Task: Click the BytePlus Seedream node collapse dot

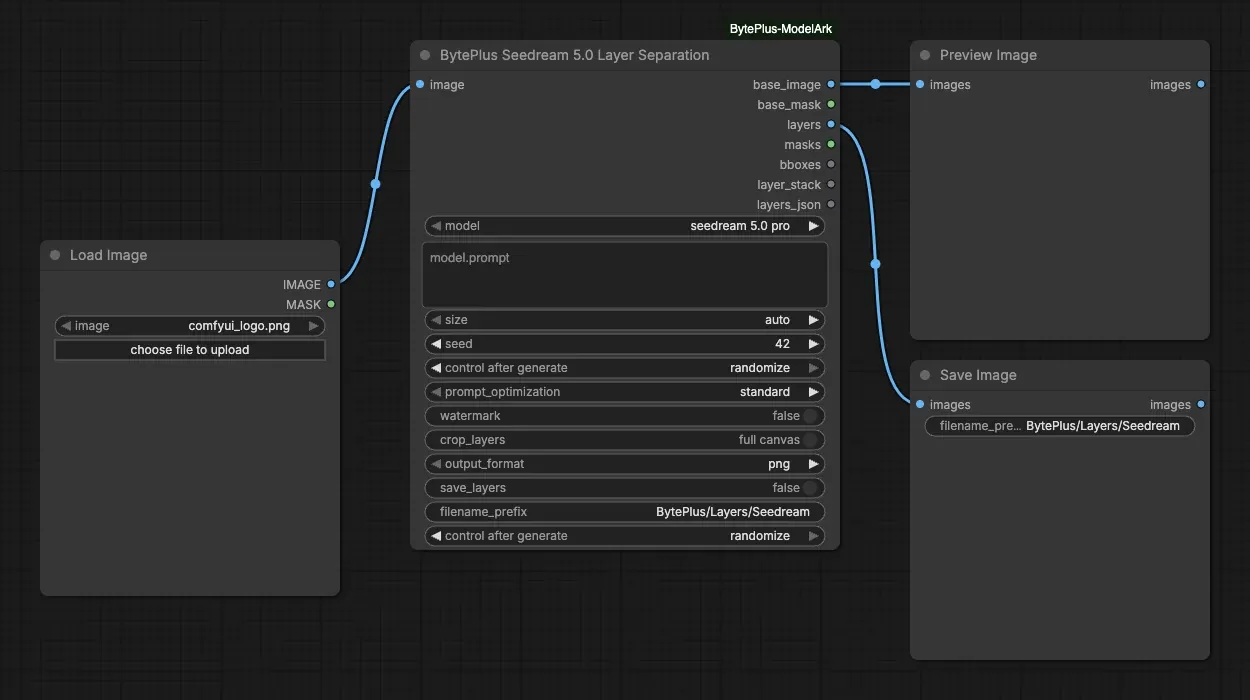Action: pyautogui.click(x=425, y=55)
